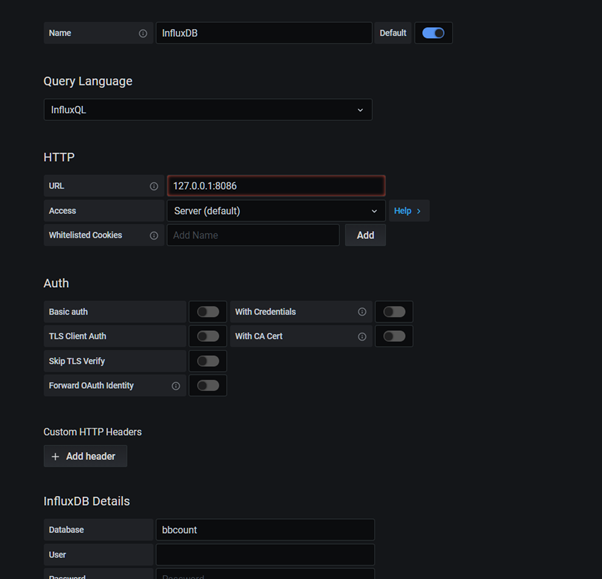The image size is (602, 579).
Task: Switch on With CA Cert toggle
Action: (x=394, y=336)
